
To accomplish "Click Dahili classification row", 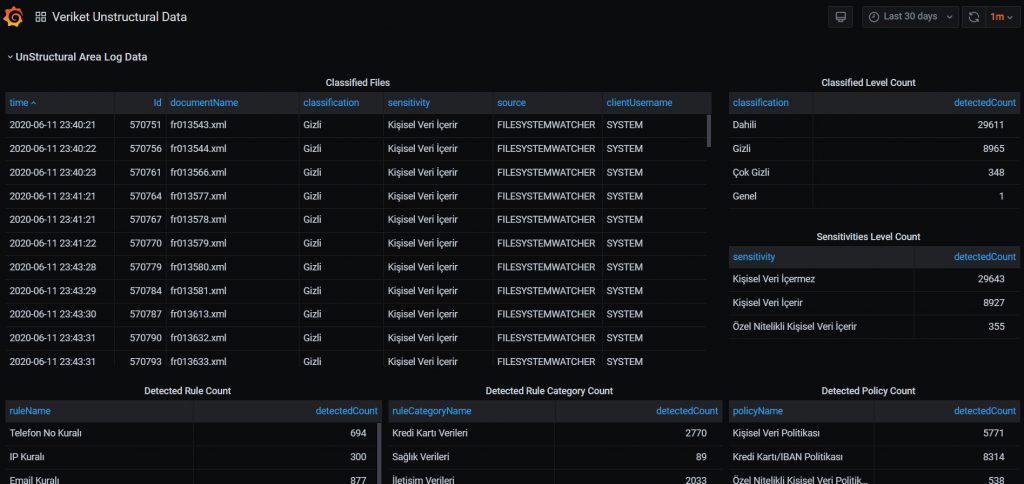I will (874, 125).
